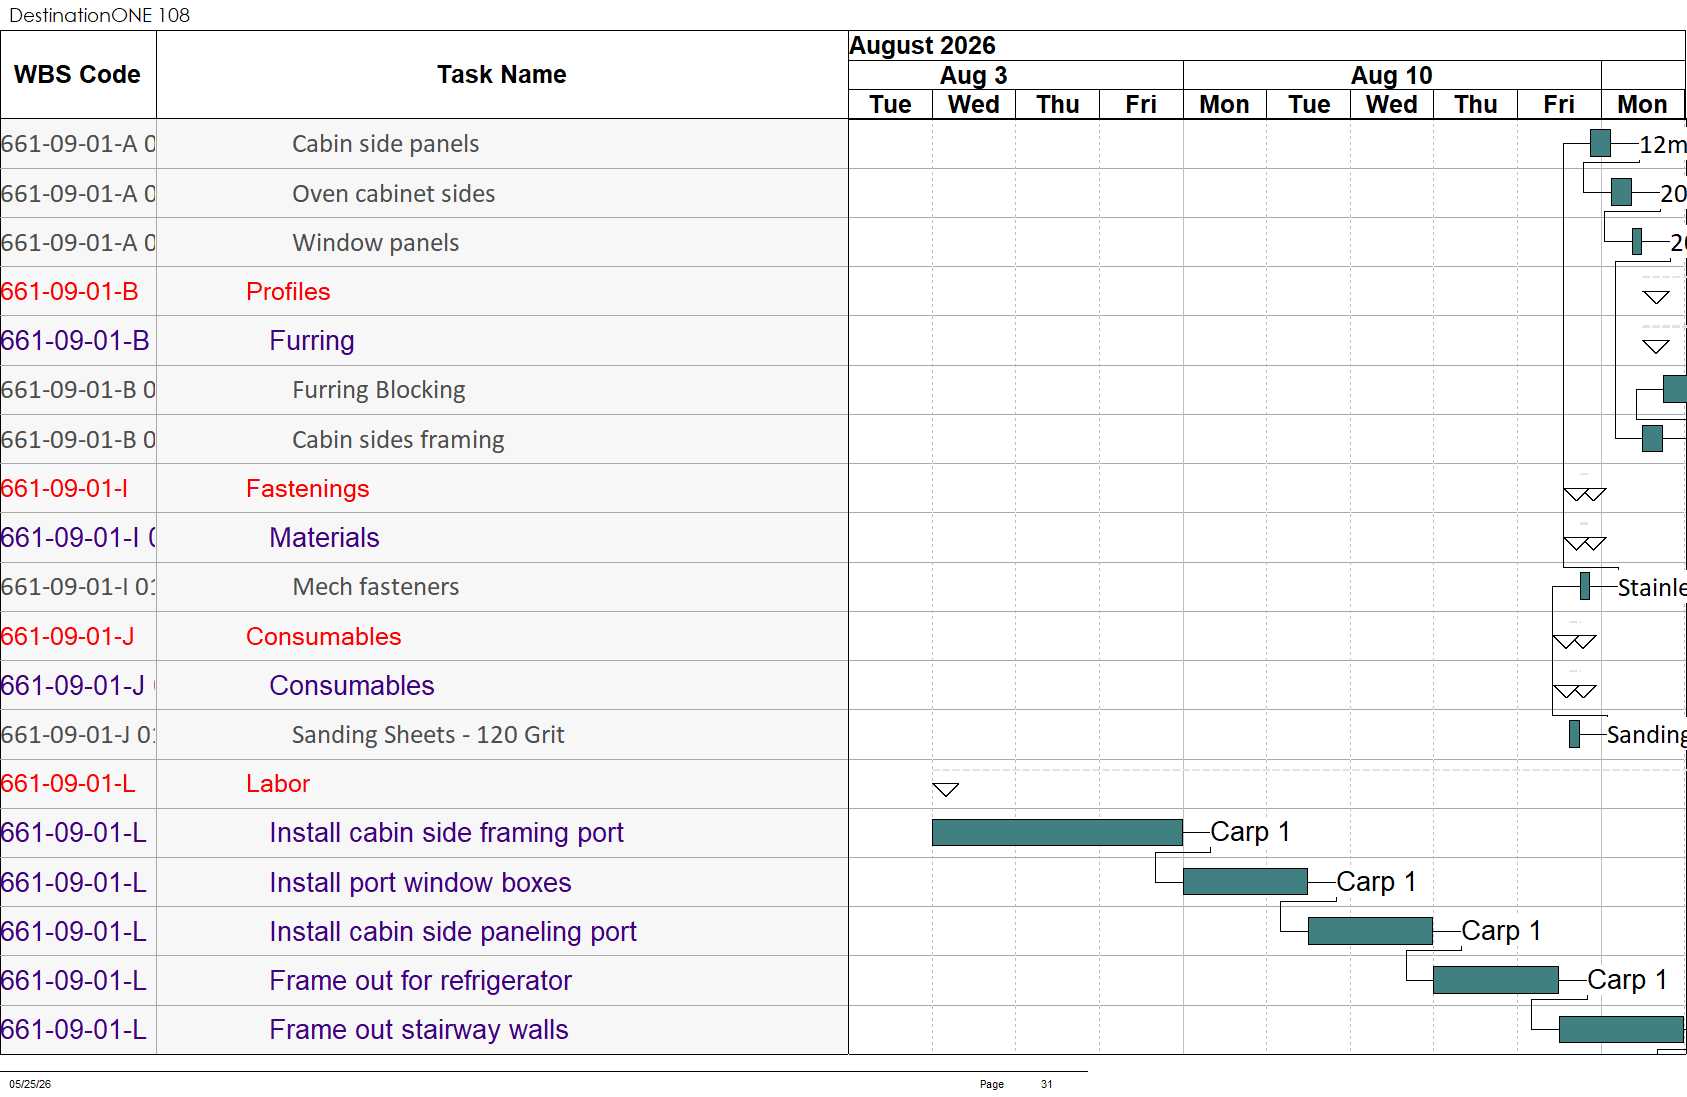Image resolution: width=1687 pixels, height=1097 pixels.
Task: Click the WBS Code column header
Action: 78,75
